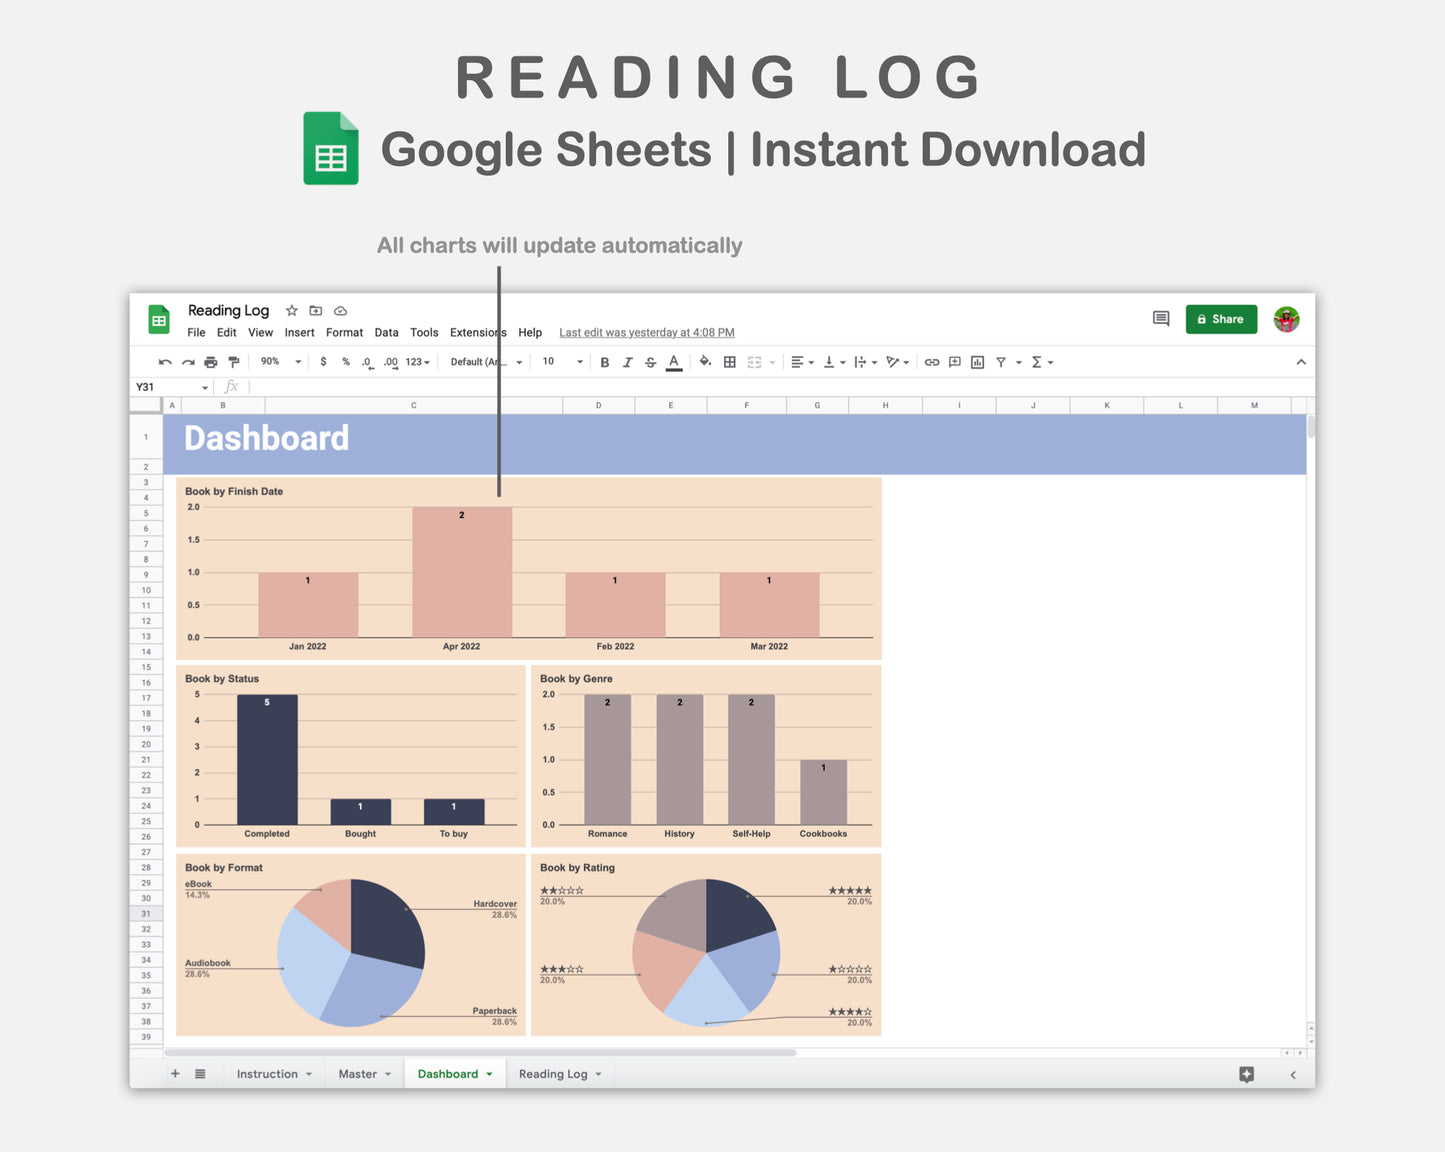Open text color picker

coord(673,361)
